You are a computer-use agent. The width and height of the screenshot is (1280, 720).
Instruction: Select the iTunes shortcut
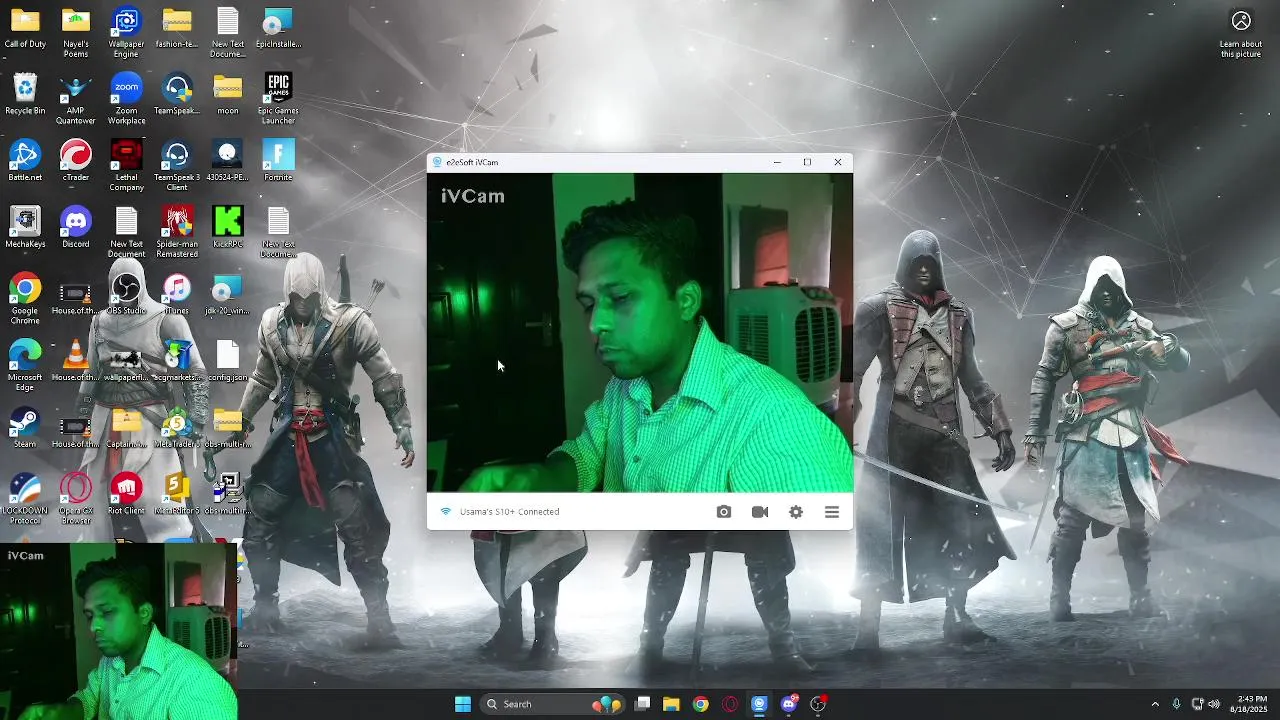click(x=177, y=295)
